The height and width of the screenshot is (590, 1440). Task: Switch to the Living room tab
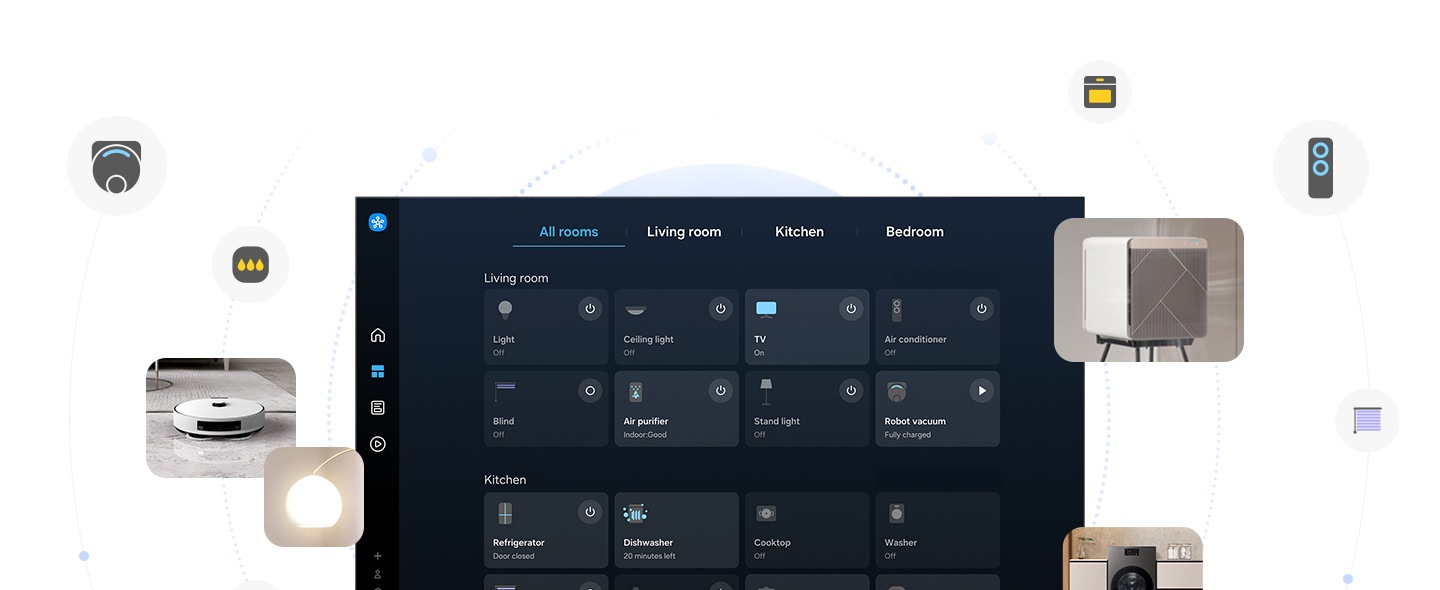tap(684, 232)
